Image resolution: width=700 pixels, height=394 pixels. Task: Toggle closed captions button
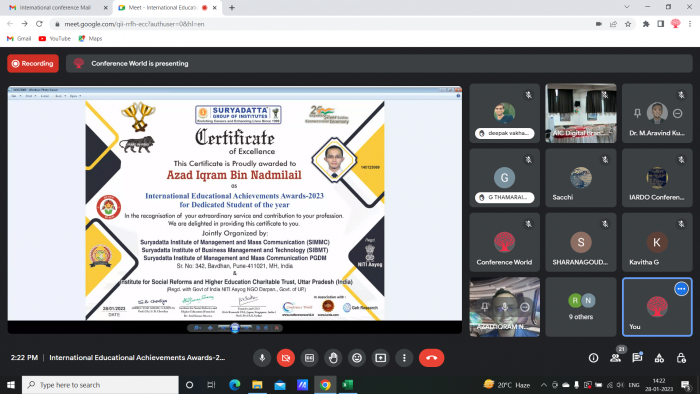tap(309, 358)
